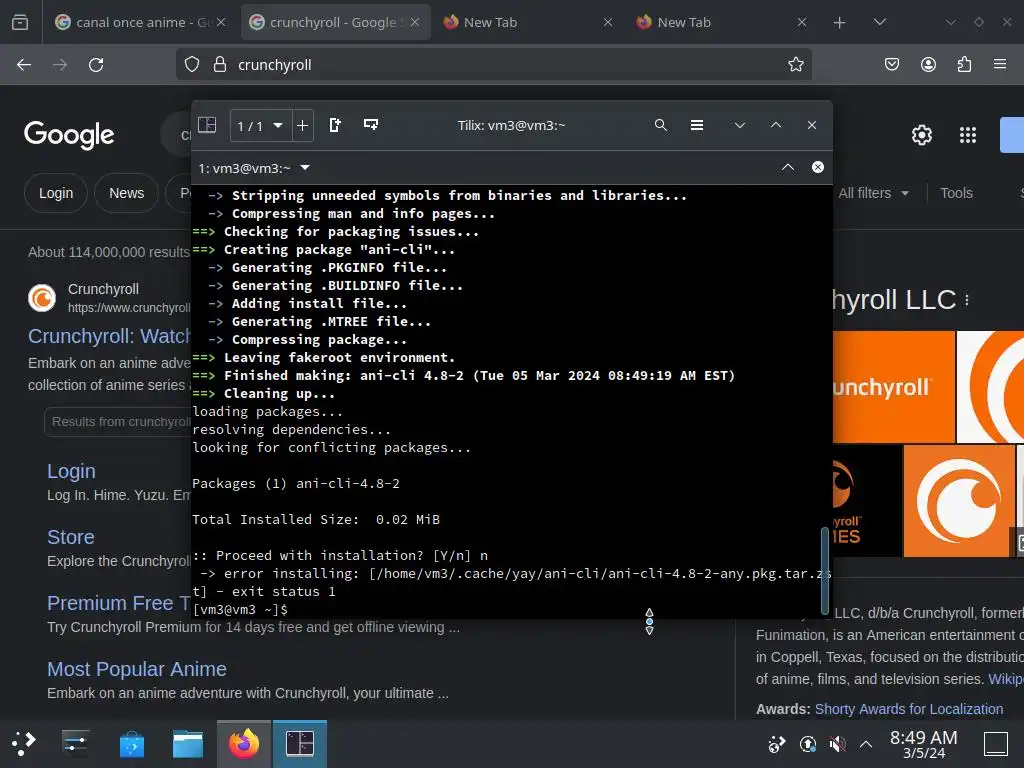Open the application launcher in taskbar
Screen dimensions: 1024x768
tap(24, 744)
